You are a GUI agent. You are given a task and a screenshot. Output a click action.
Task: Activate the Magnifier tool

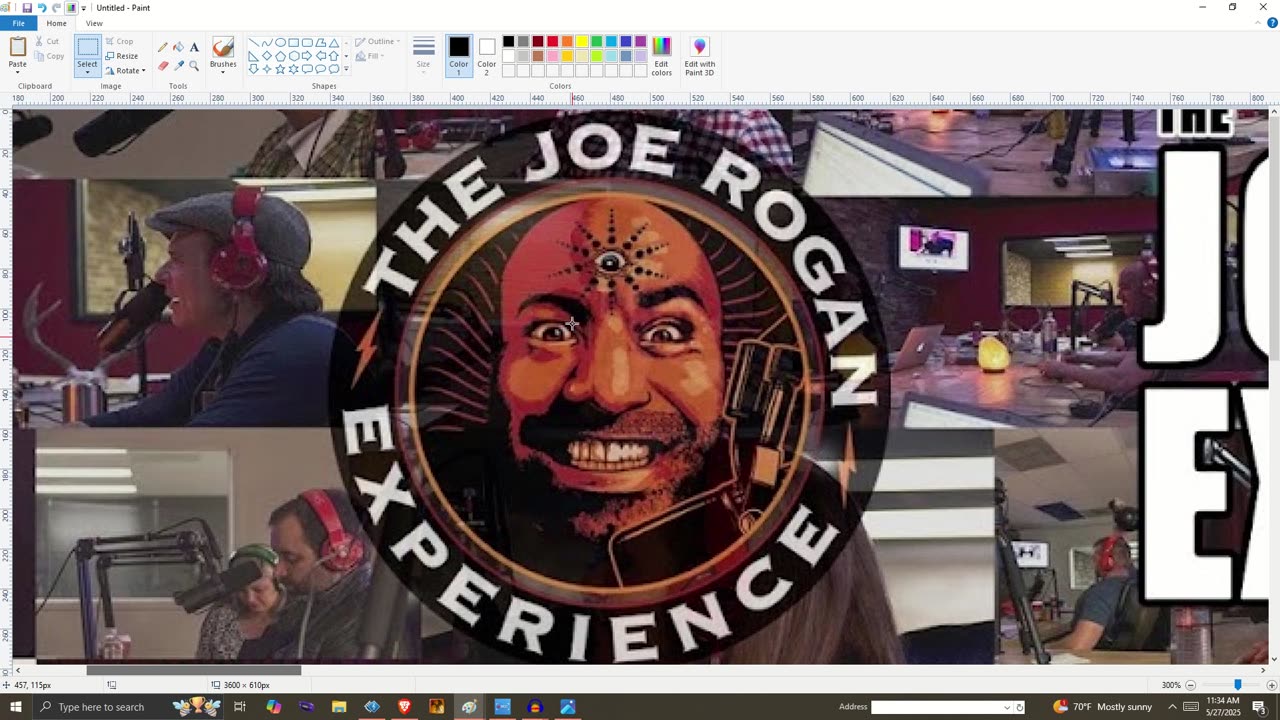(194, 66)
